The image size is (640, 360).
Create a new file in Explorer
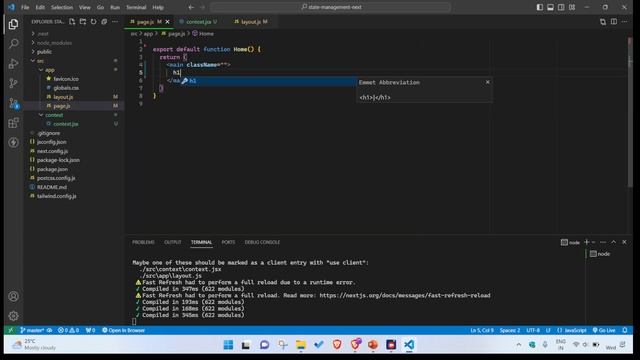point(72,22)
